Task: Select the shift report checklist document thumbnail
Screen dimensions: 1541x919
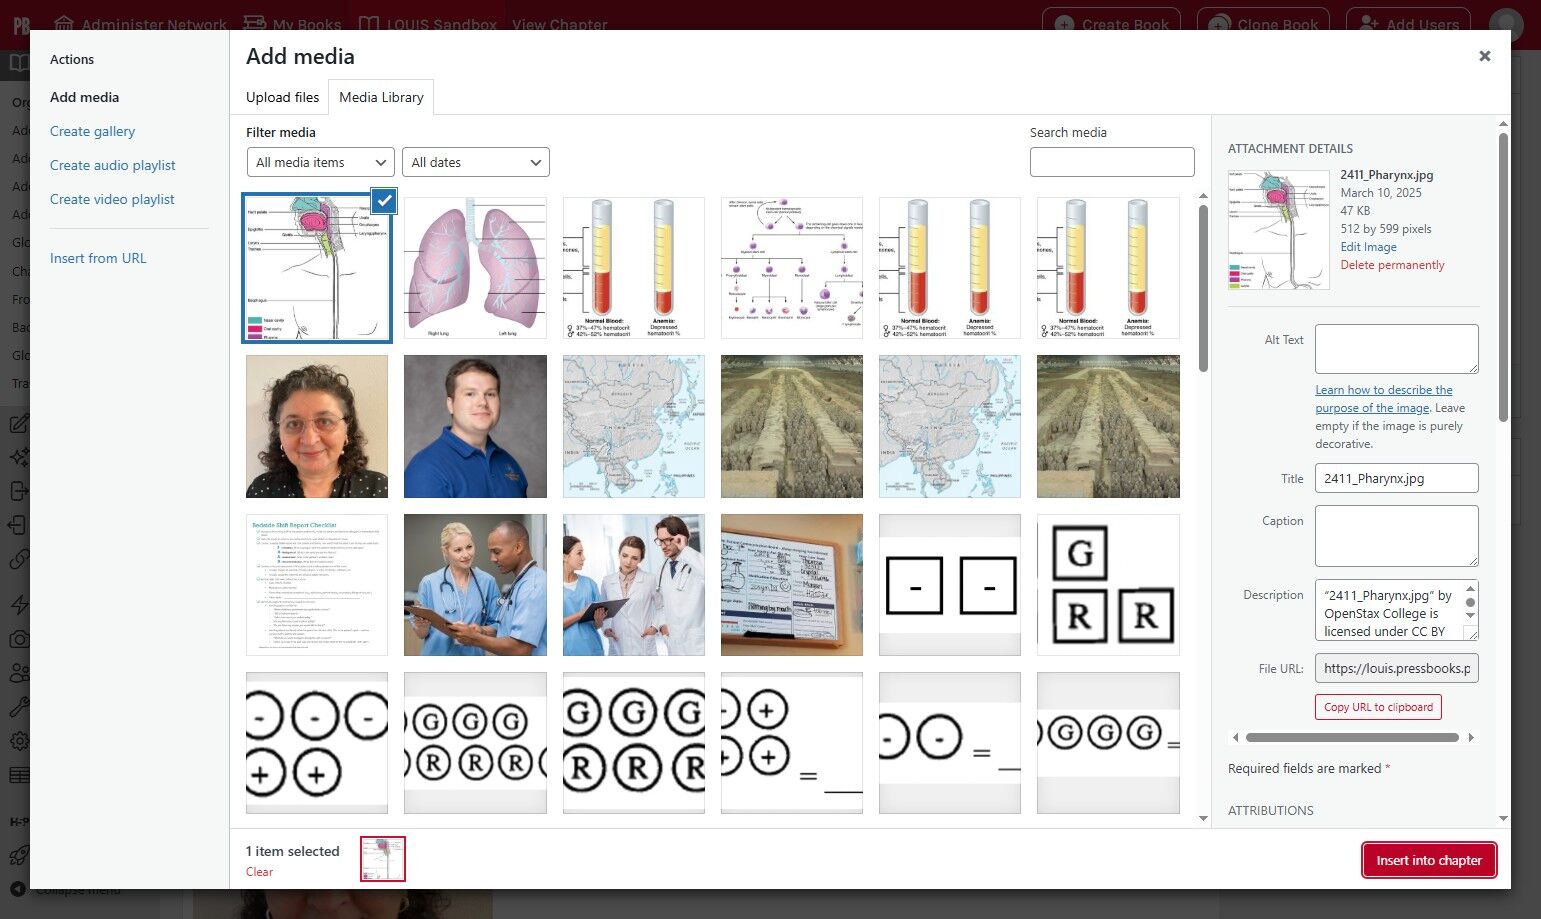Action: click(317, 585)
